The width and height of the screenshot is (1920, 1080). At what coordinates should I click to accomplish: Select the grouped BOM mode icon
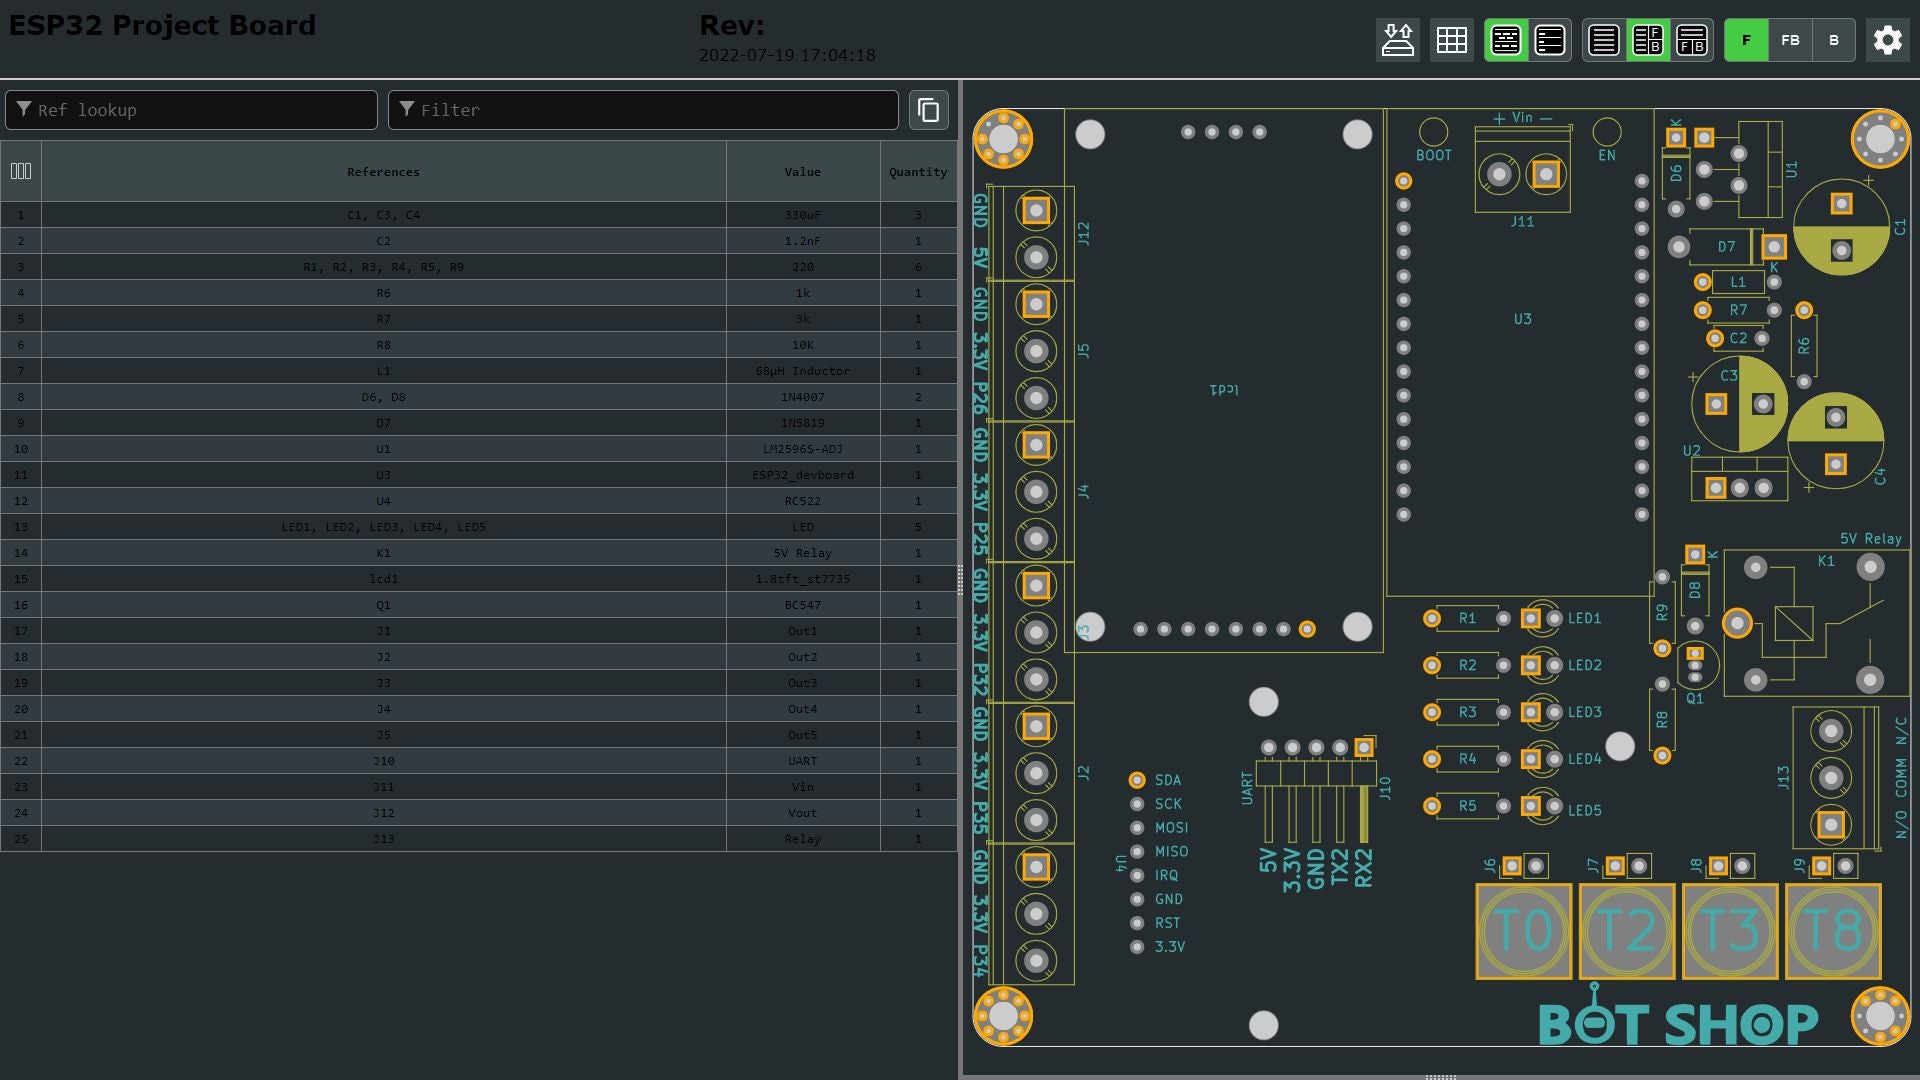(1505, 41)
